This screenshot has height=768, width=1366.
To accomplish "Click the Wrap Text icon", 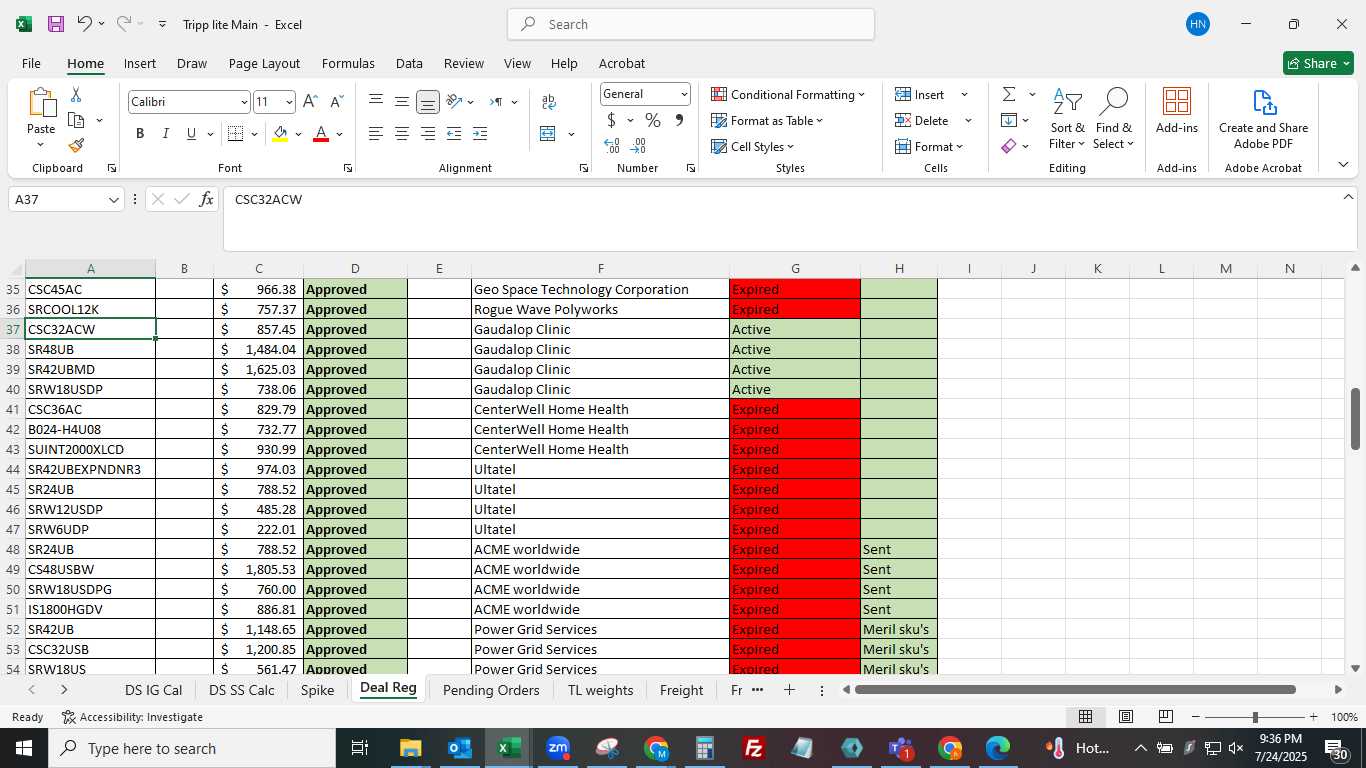I will tap(548, 102).
